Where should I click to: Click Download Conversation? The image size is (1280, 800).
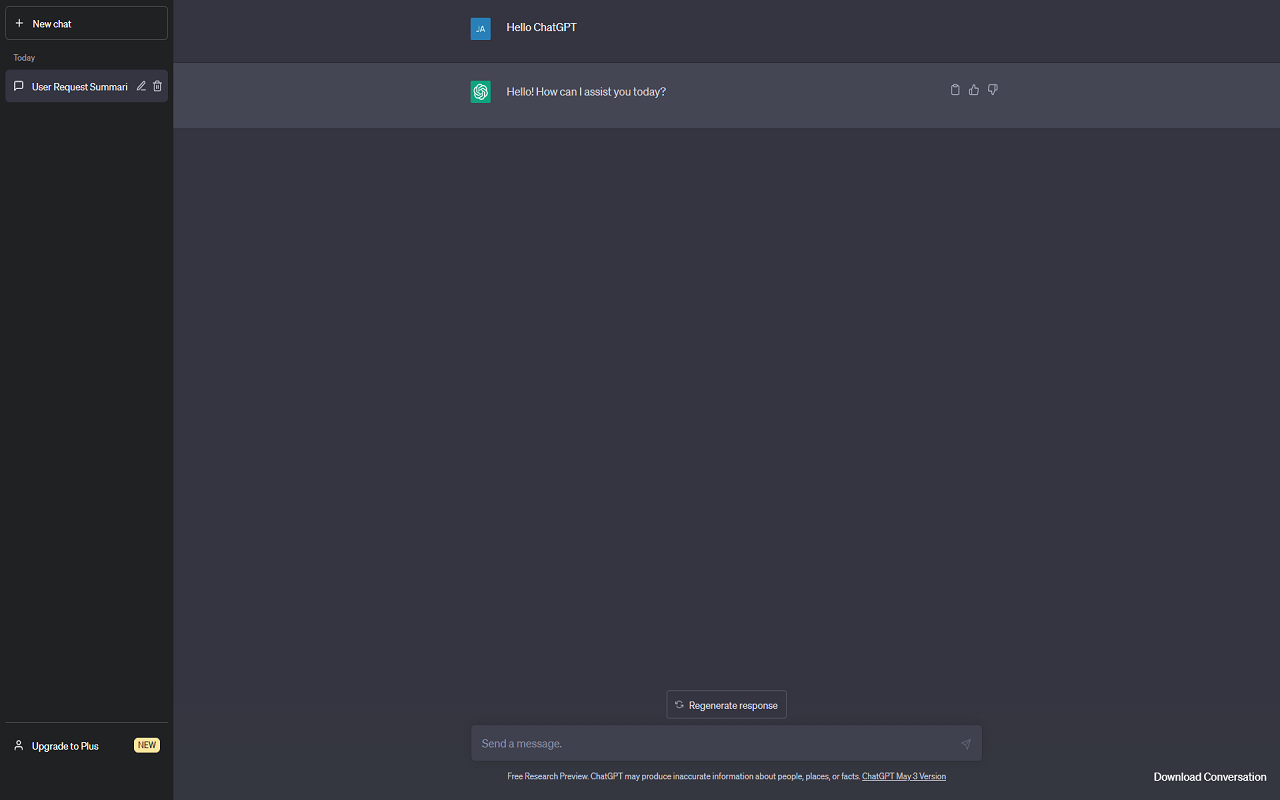click(1210, 777)
